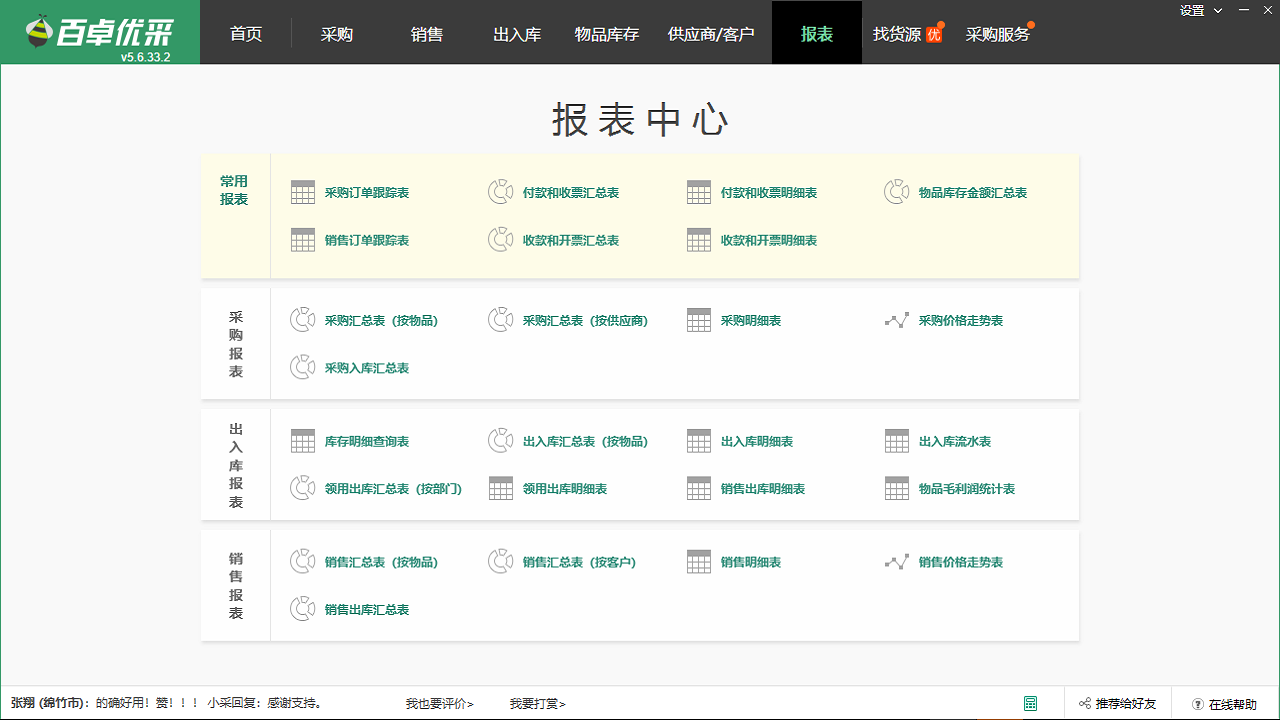
Task: Open the 采购订单跟踪表 table icon
Action: (303, 192)
